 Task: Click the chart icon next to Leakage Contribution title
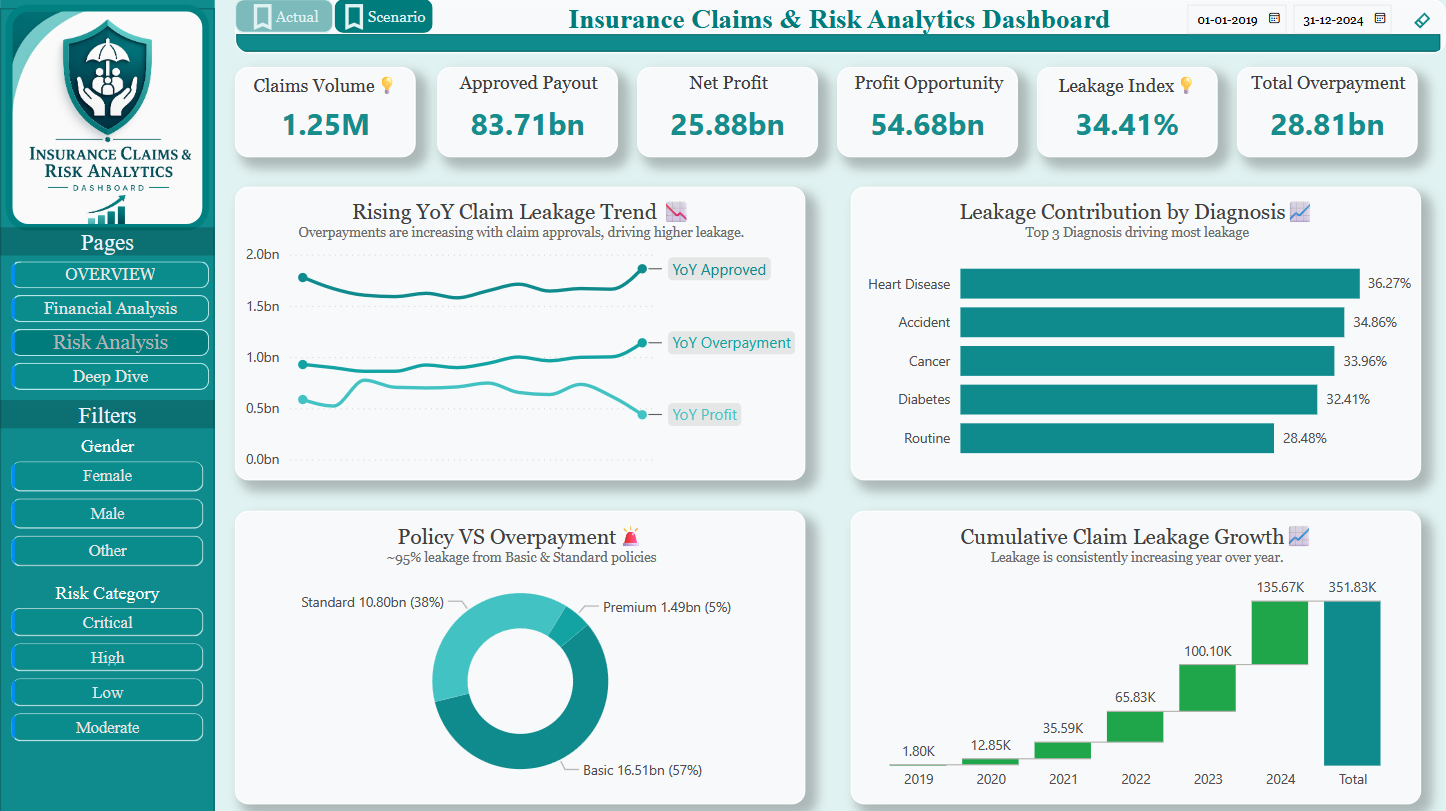coord(1300,212)
